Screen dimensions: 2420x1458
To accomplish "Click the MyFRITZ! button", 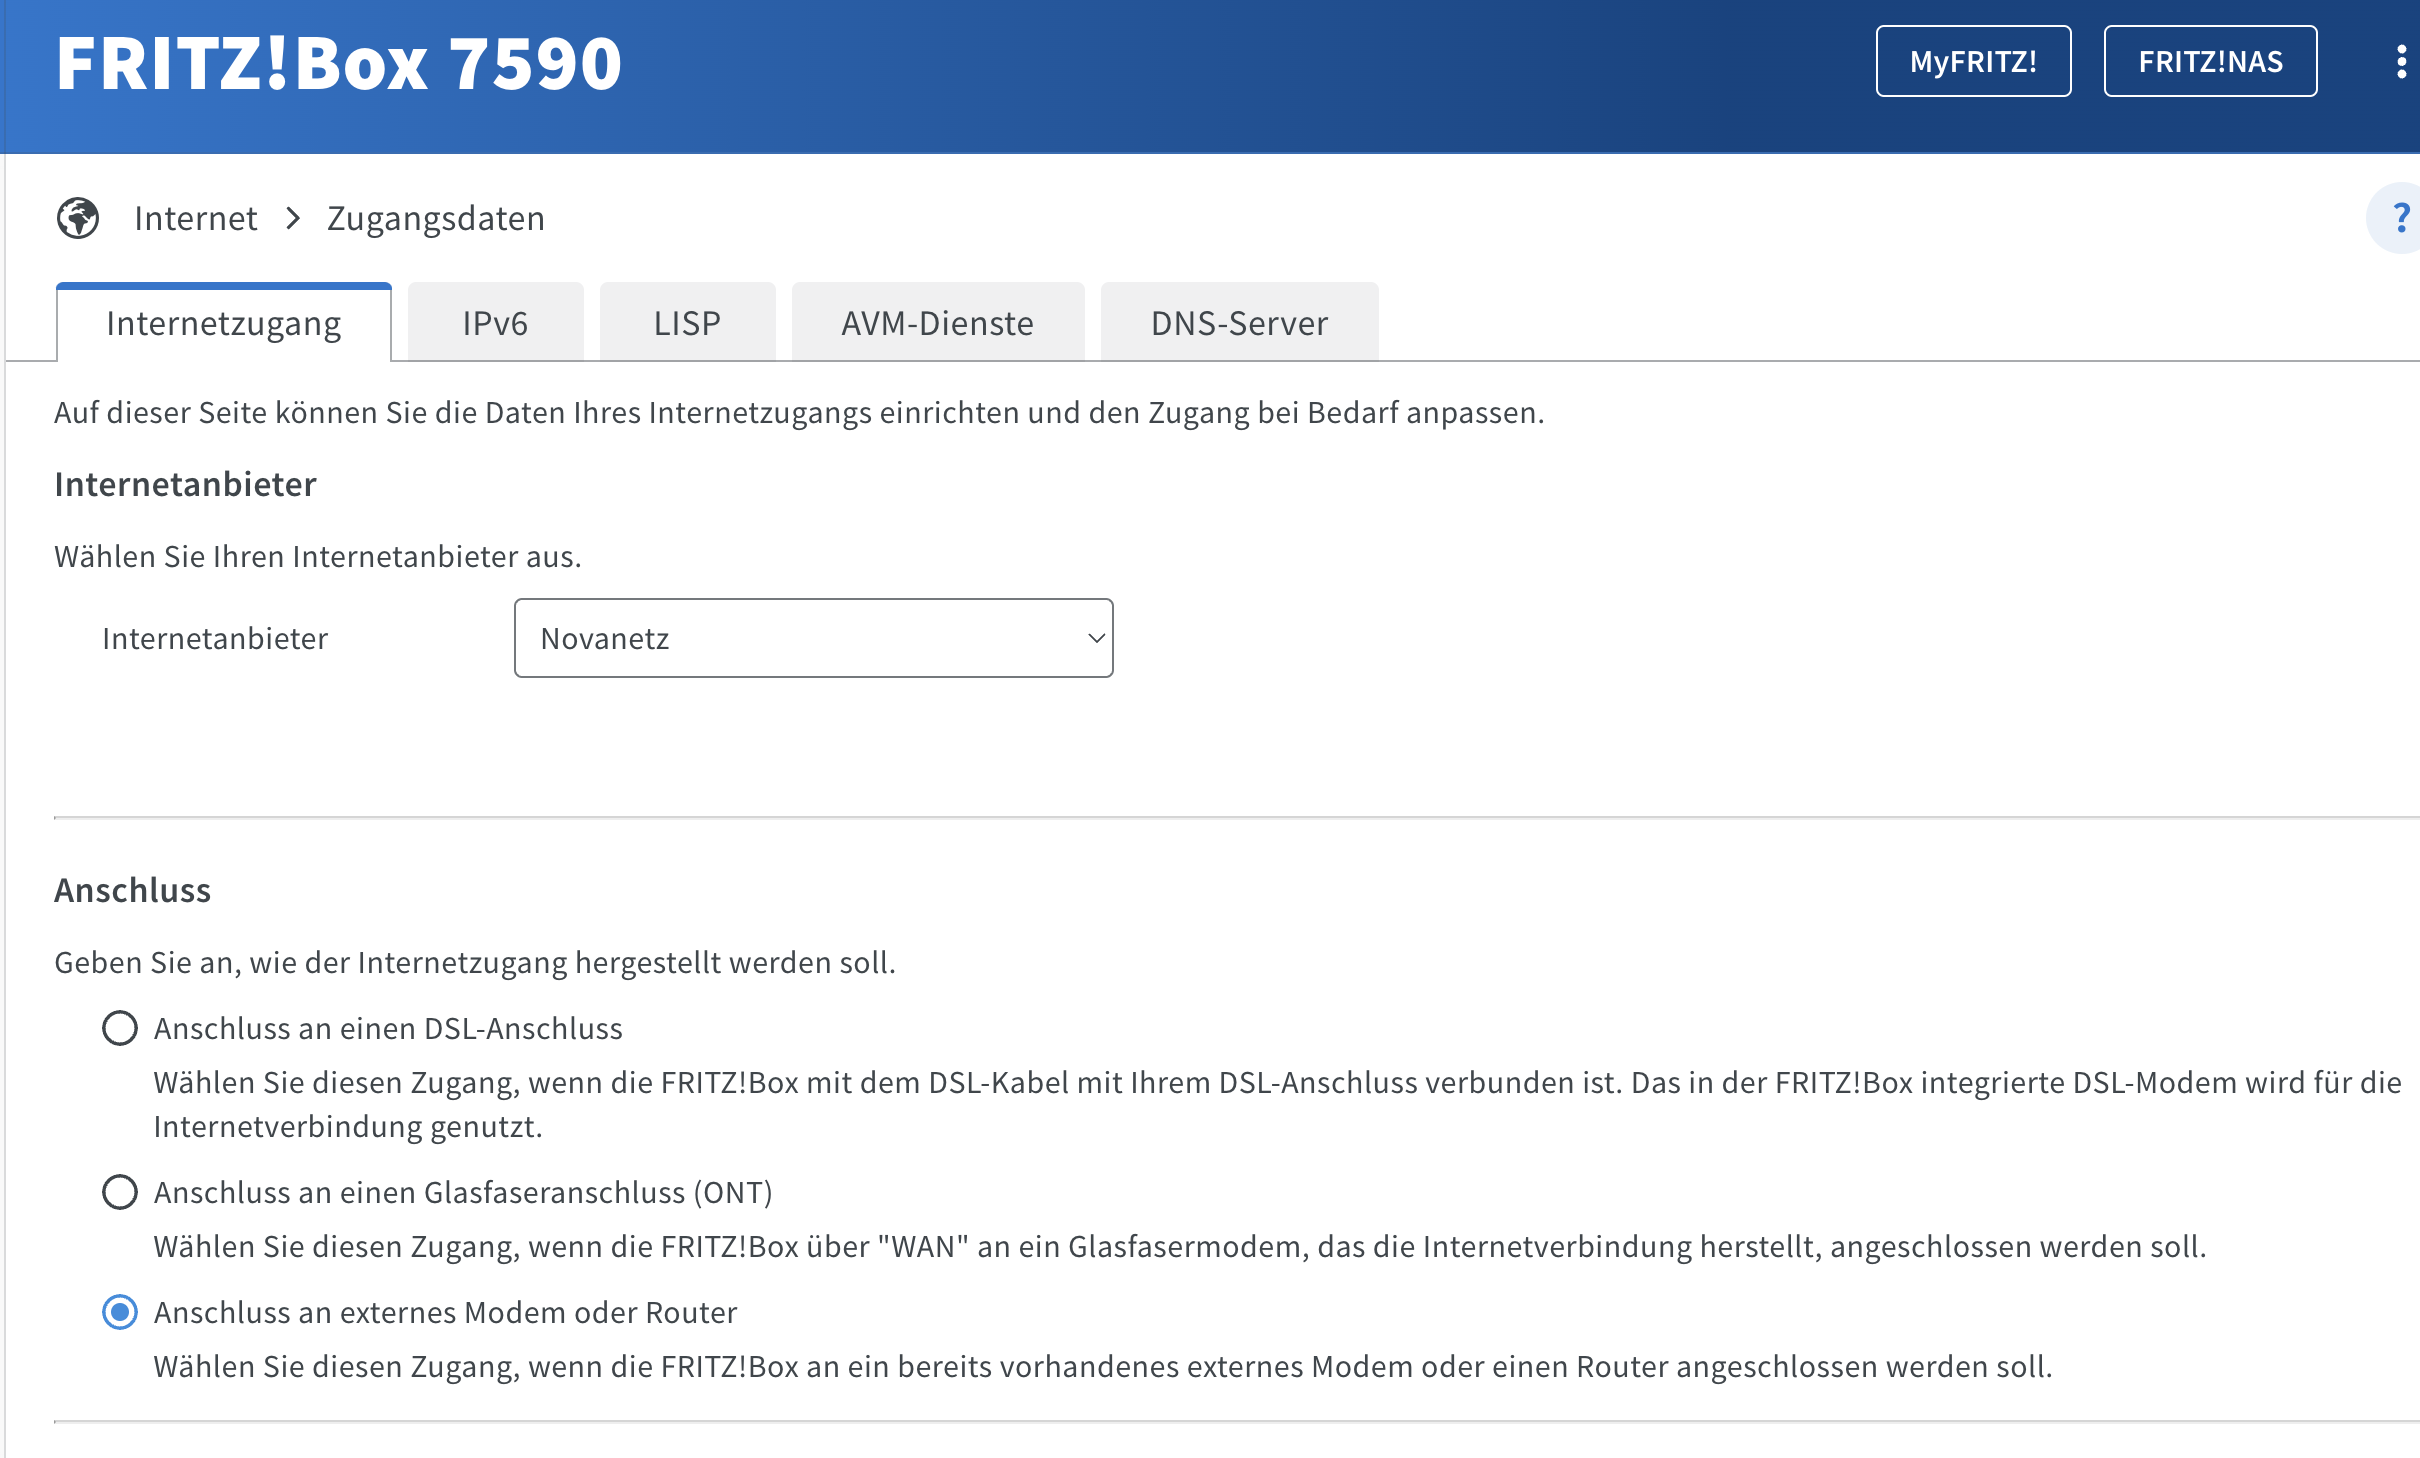I will 1973,61.
